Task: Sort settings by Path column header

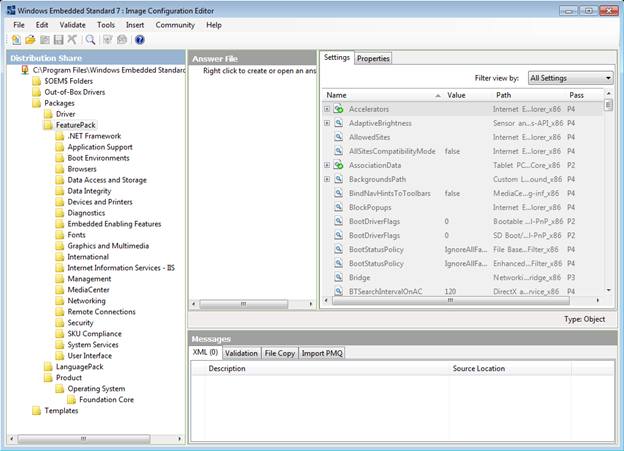Action: [x=529, y=95]
